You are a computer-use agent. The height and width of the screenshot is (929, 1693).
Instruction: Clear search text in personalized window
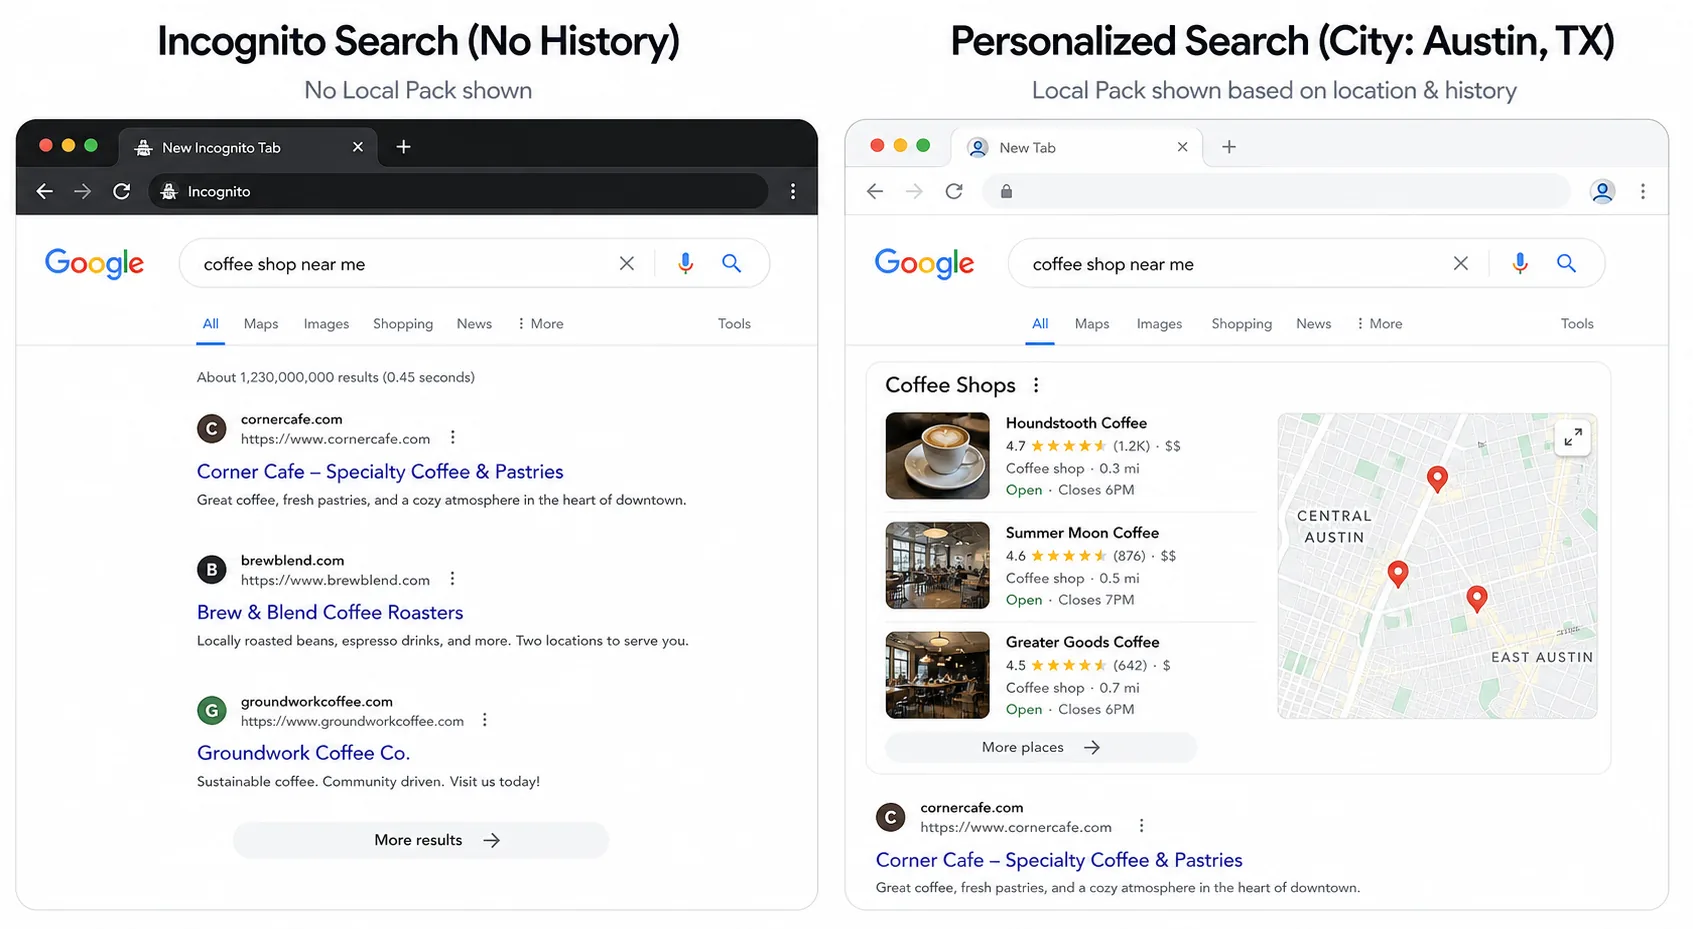(1461, 263)
